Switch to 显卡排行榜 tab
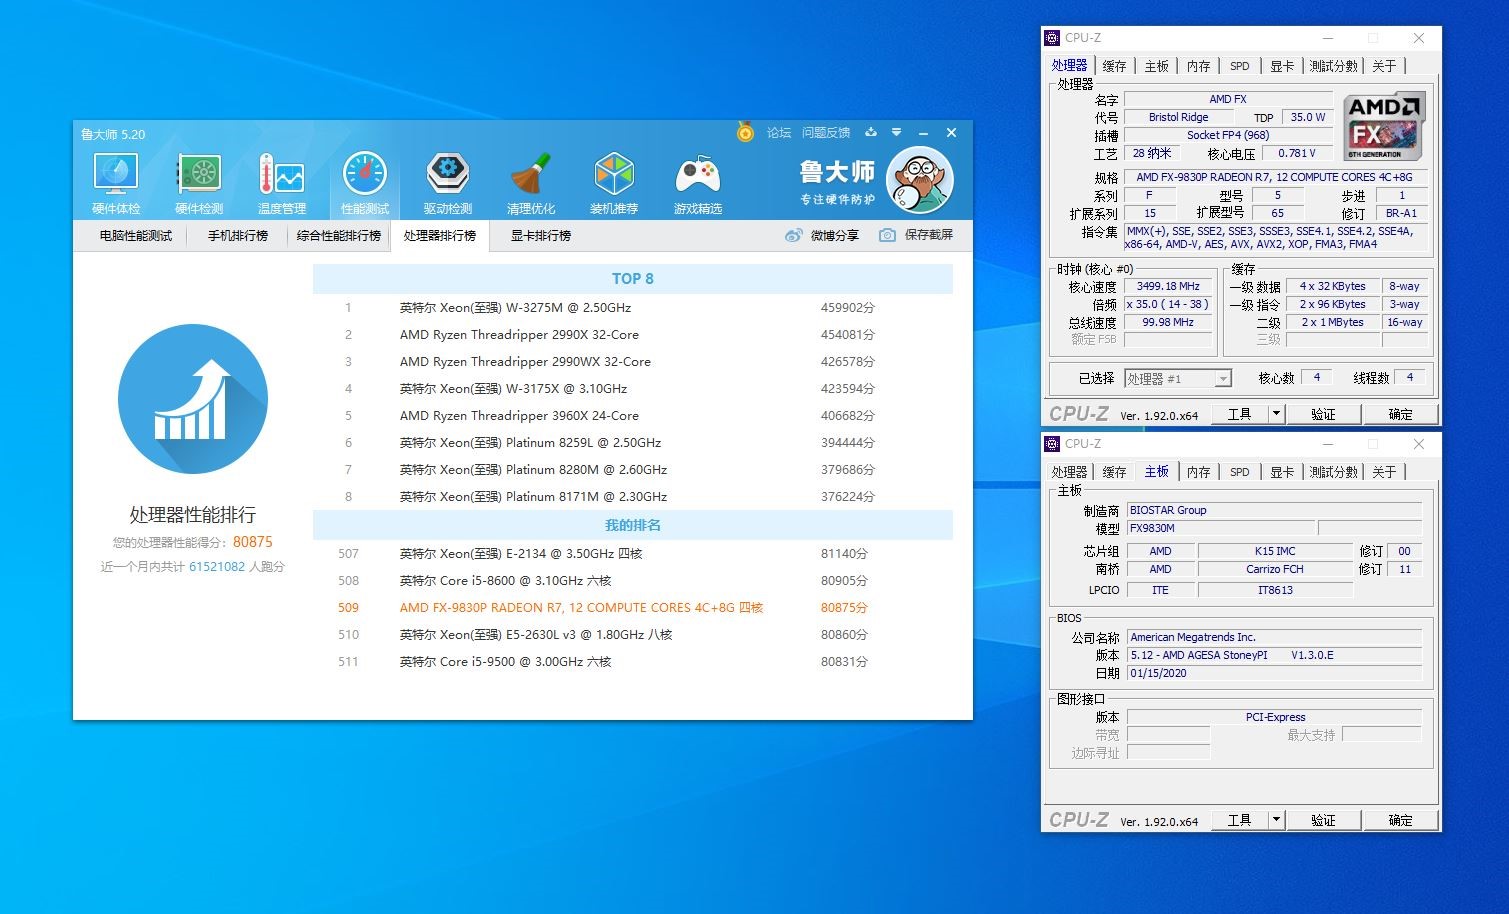The width and height of the screenshot is (1509, 914). point(541,235)
